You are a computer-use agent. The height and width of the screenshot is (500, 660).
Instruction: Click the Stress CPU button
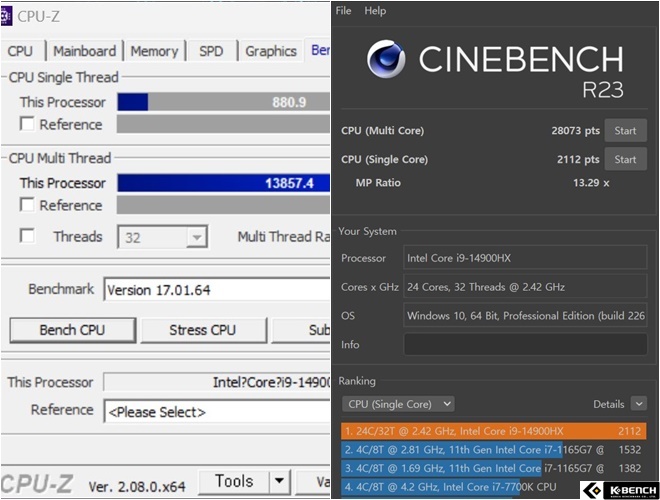[x=203, y=330]
